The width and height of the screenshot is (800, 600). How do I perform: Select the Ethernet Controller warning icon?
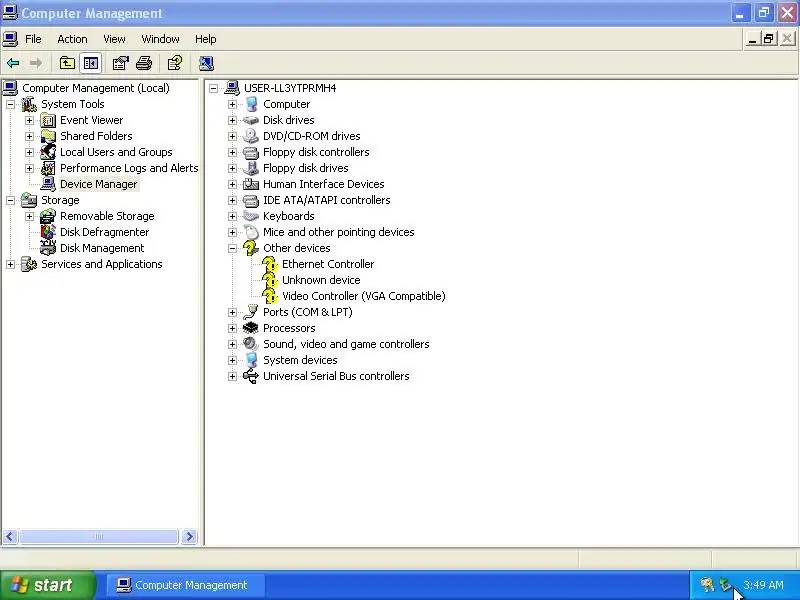click(270, 264)
